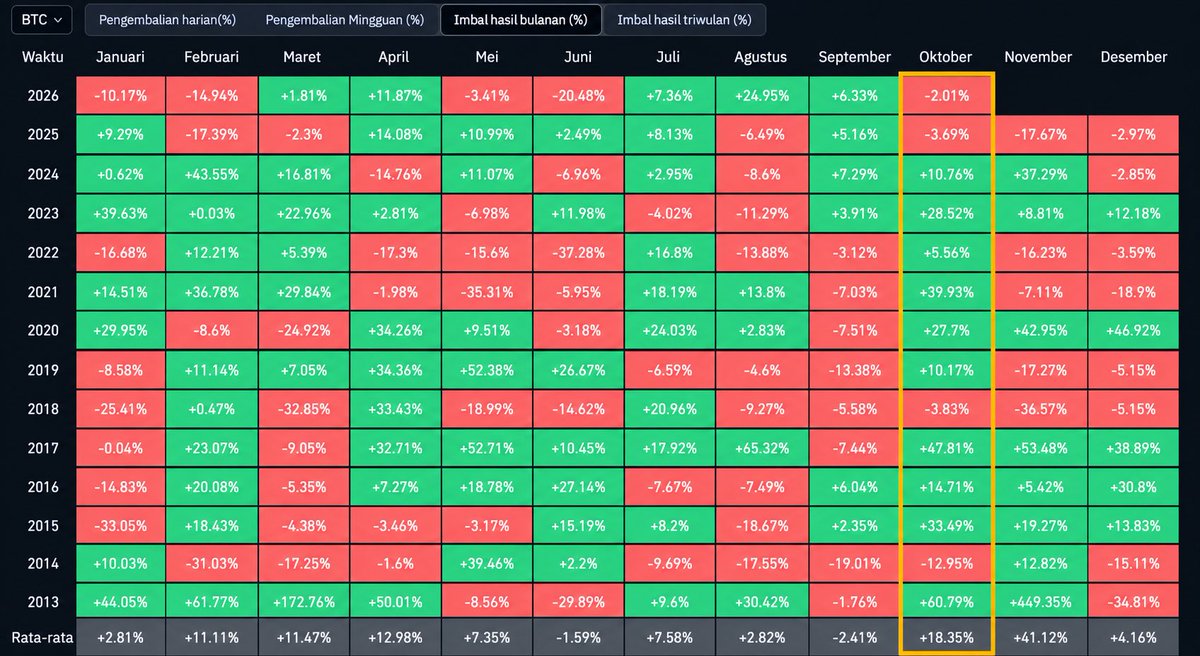This screenshot has height=656, width=1200.
Task: Click the Mei column header
Action: click(486, 57)
